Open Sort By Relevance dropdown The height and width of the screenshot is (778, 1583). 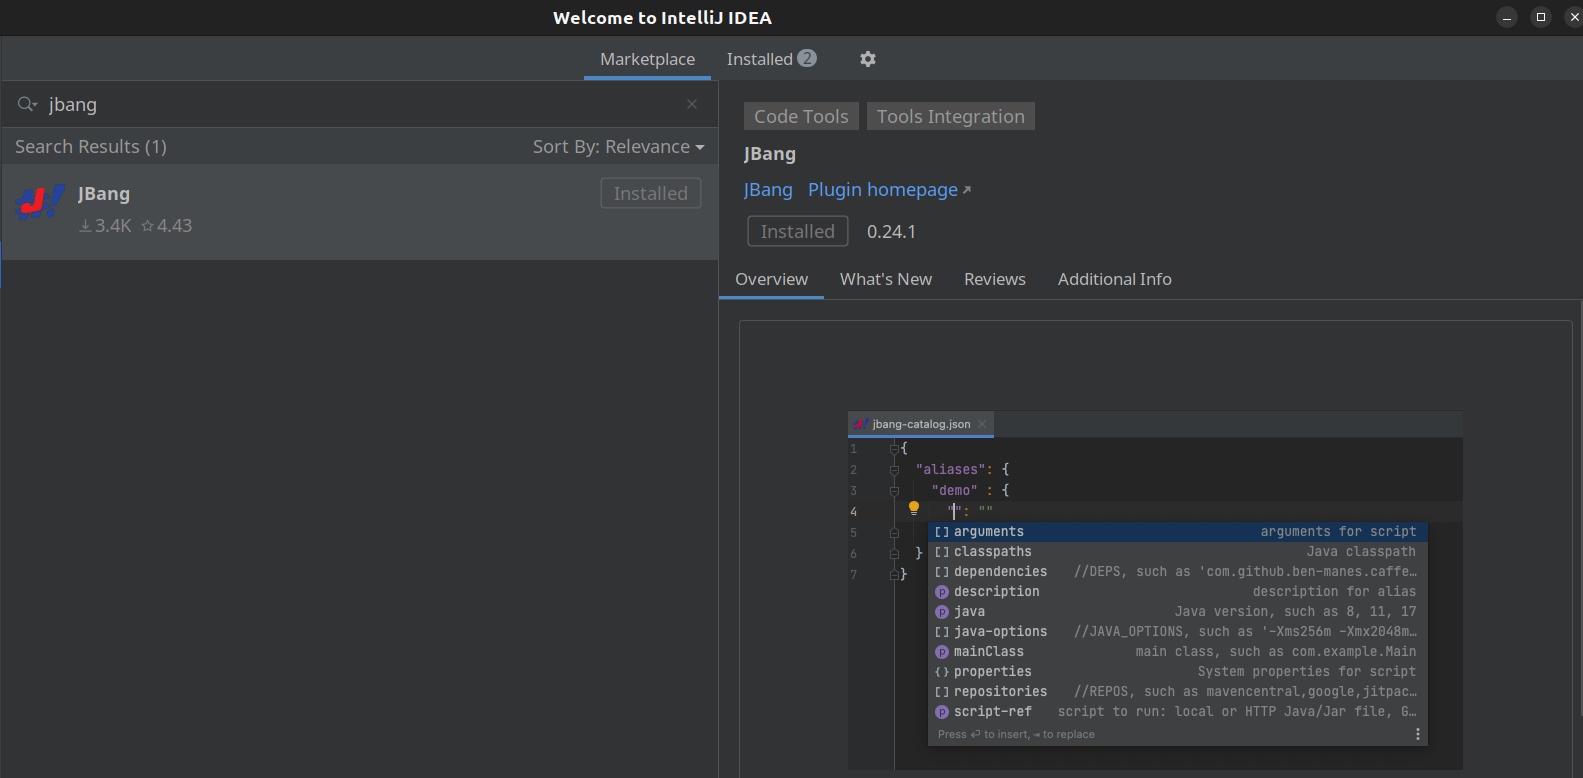click(619, 147)
